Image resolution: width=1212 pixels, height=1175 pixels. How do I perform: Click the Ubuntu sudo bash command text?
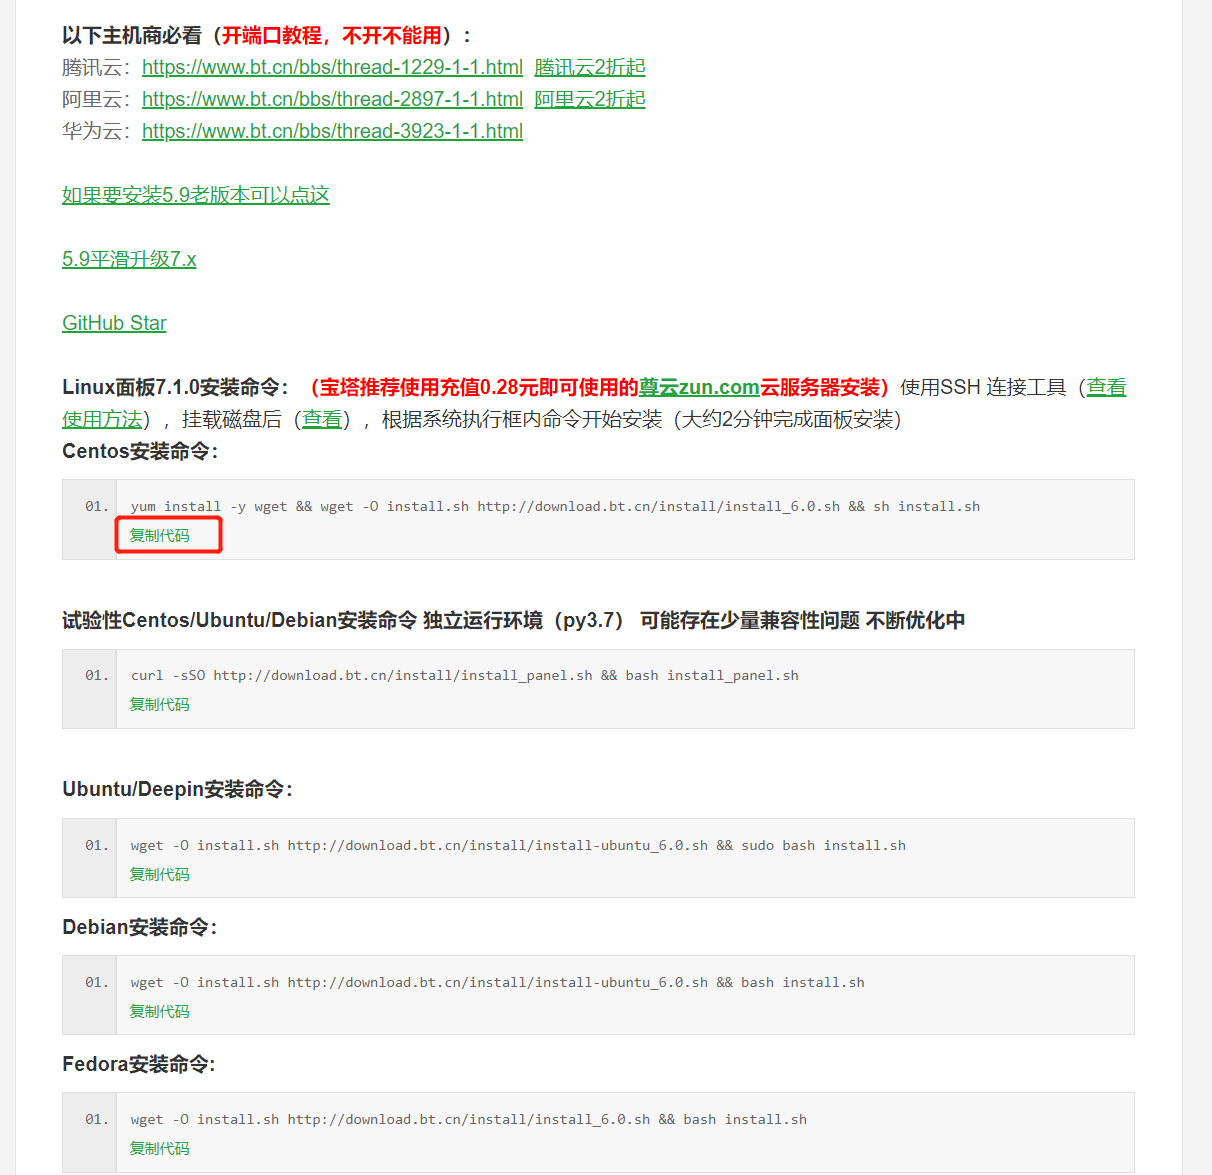click(x=518, y=846)
